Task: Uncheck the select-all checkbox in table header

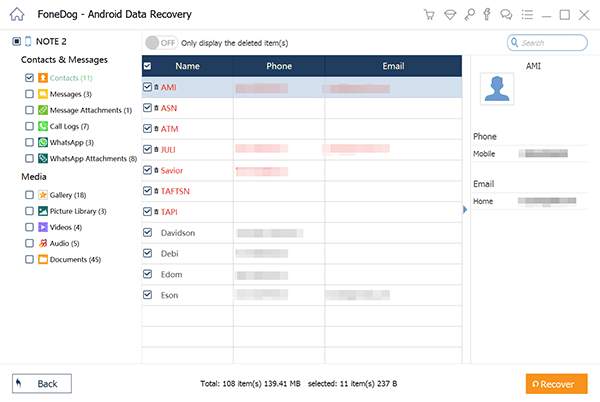Action: [x=148, y=66]
